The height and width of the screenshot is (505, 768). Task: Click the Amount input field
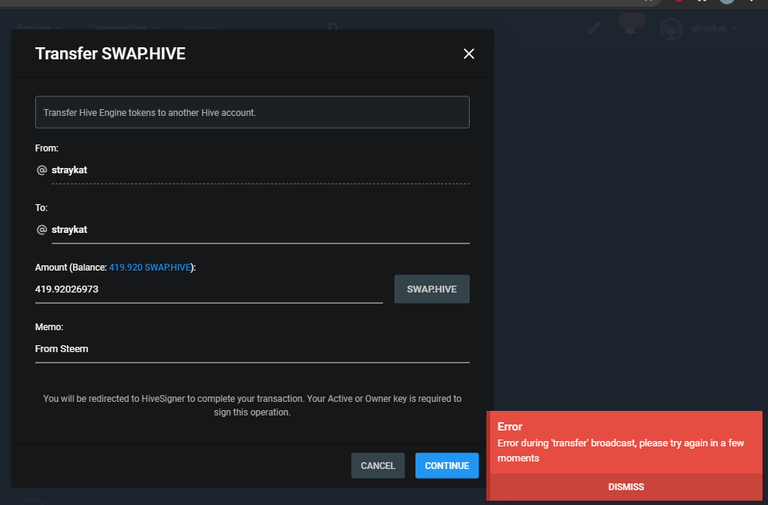209,289
